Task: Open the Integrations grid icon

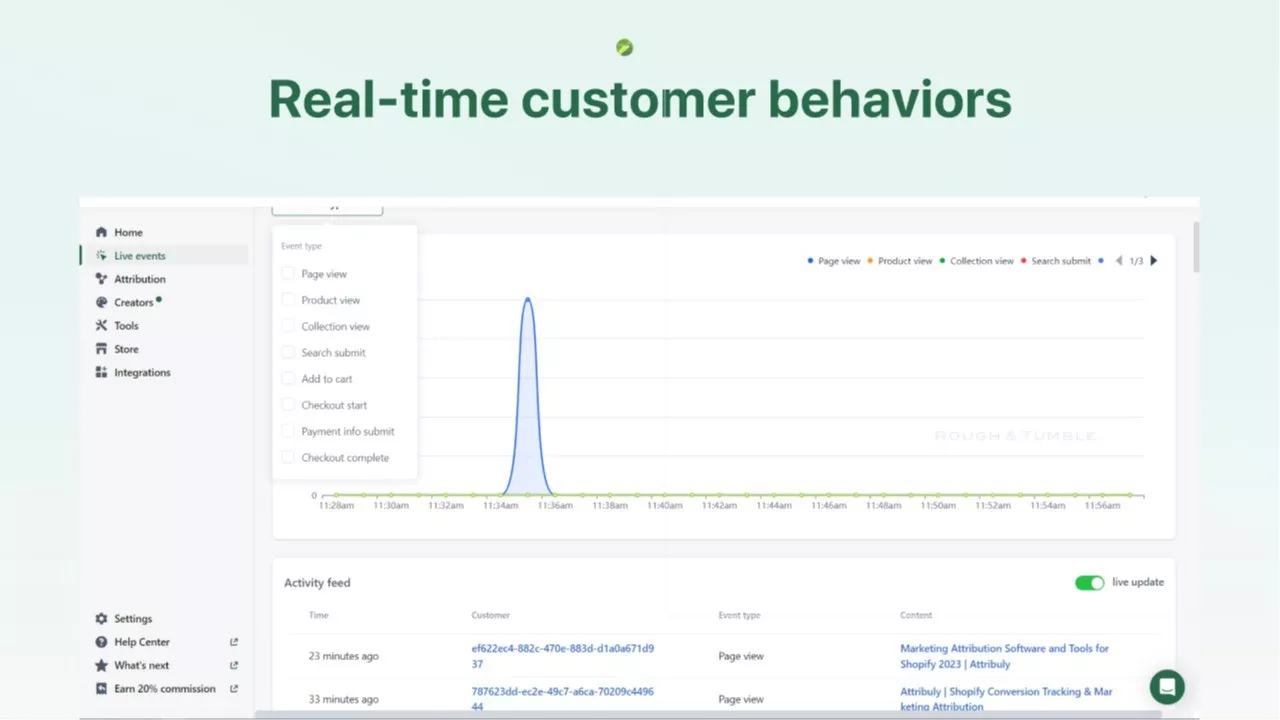Action: click(x=101, y=373)
